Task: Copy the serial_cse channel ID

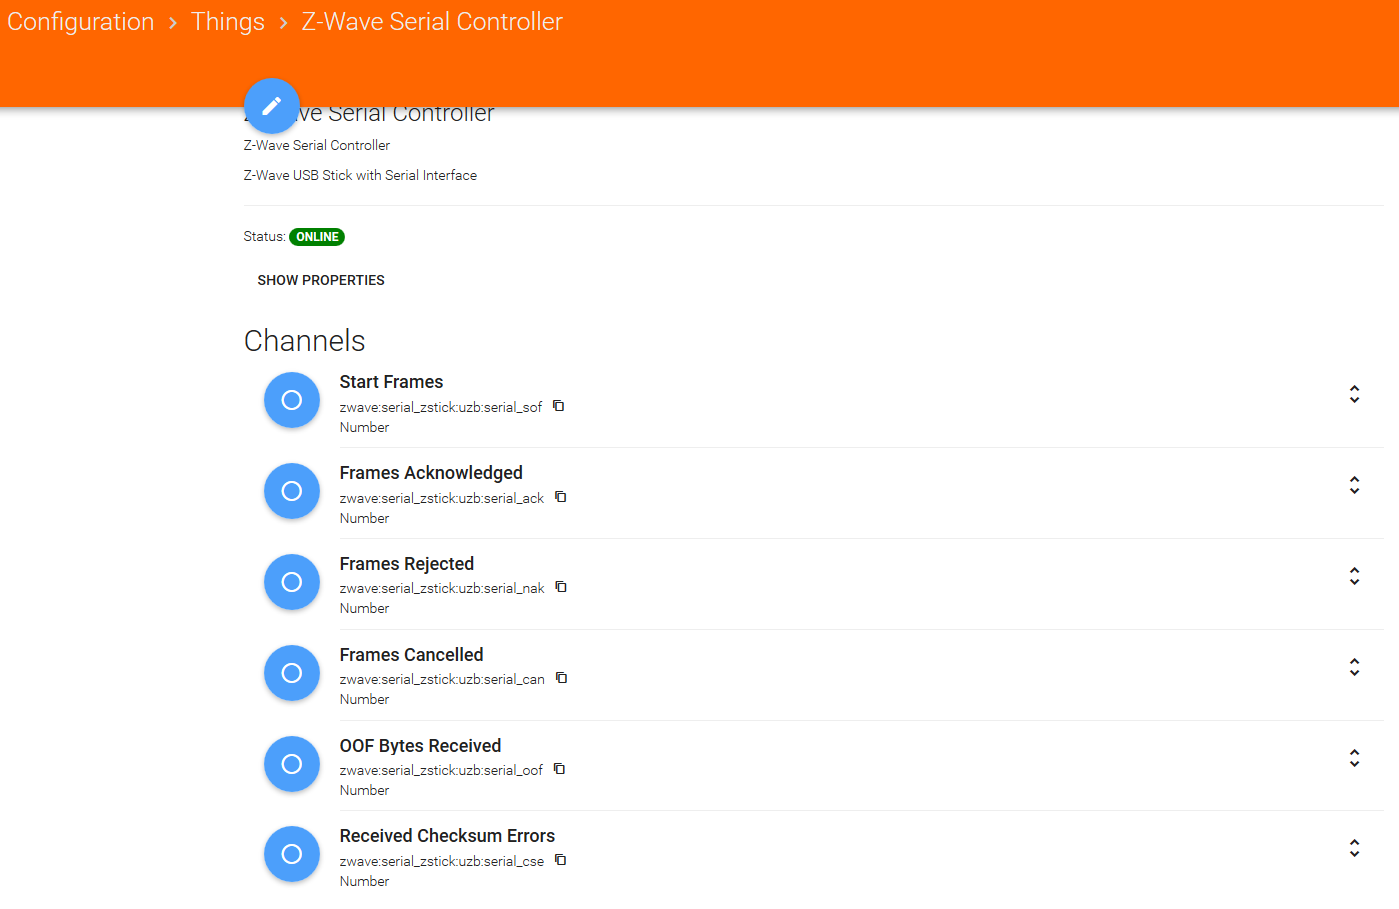Action: [x=561, y=860]
